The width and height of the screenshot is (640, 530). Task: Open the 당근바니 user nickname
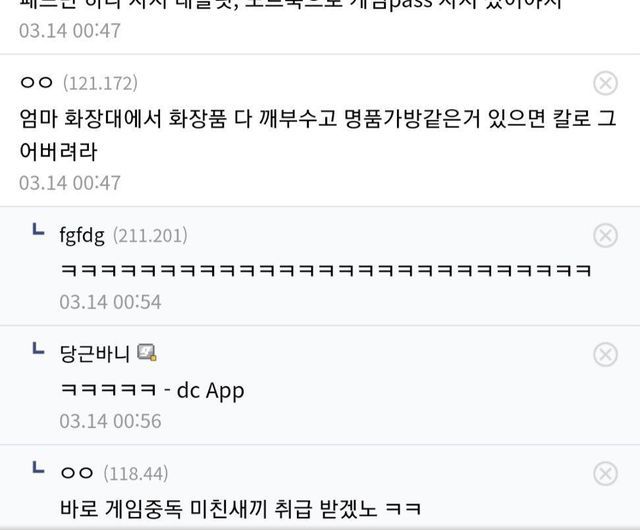click(x=94, y=354)
